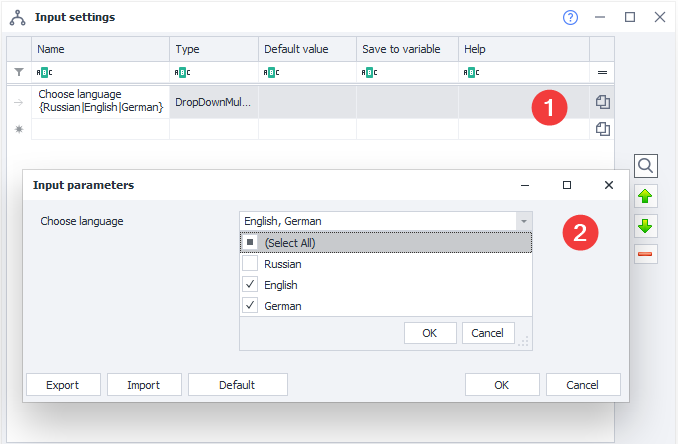Screen dimensions: 678x444
Task: Click the filter funnel icon
Action: click(19, 72)
